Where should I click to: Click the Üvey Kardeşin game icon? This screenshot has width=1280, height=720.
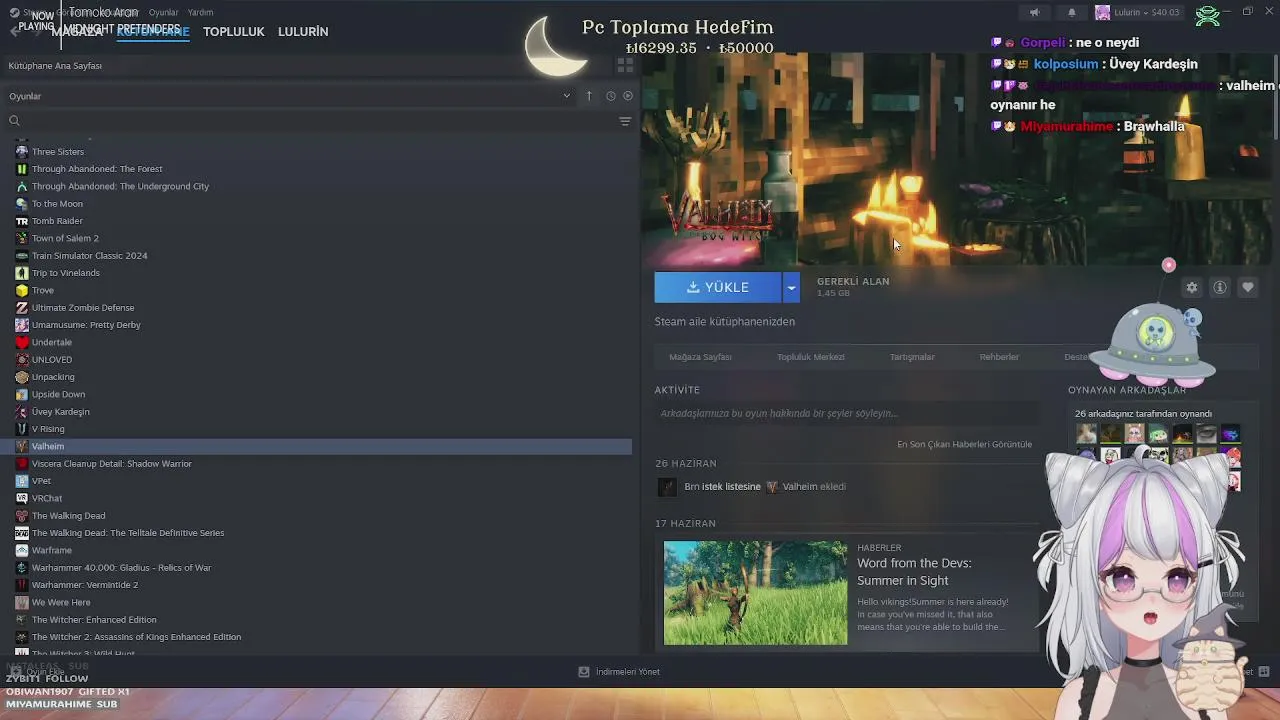(22, 412)
